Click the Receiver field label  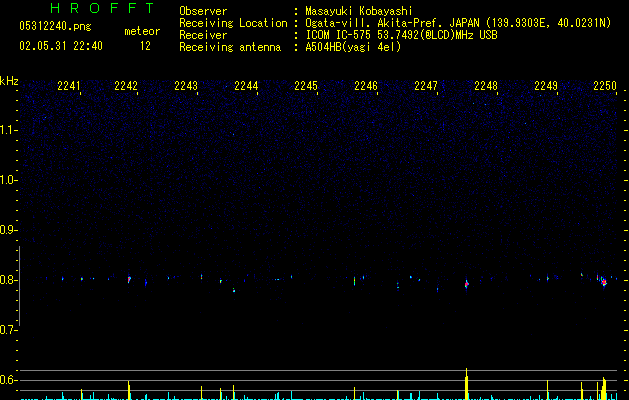[203, 35]
